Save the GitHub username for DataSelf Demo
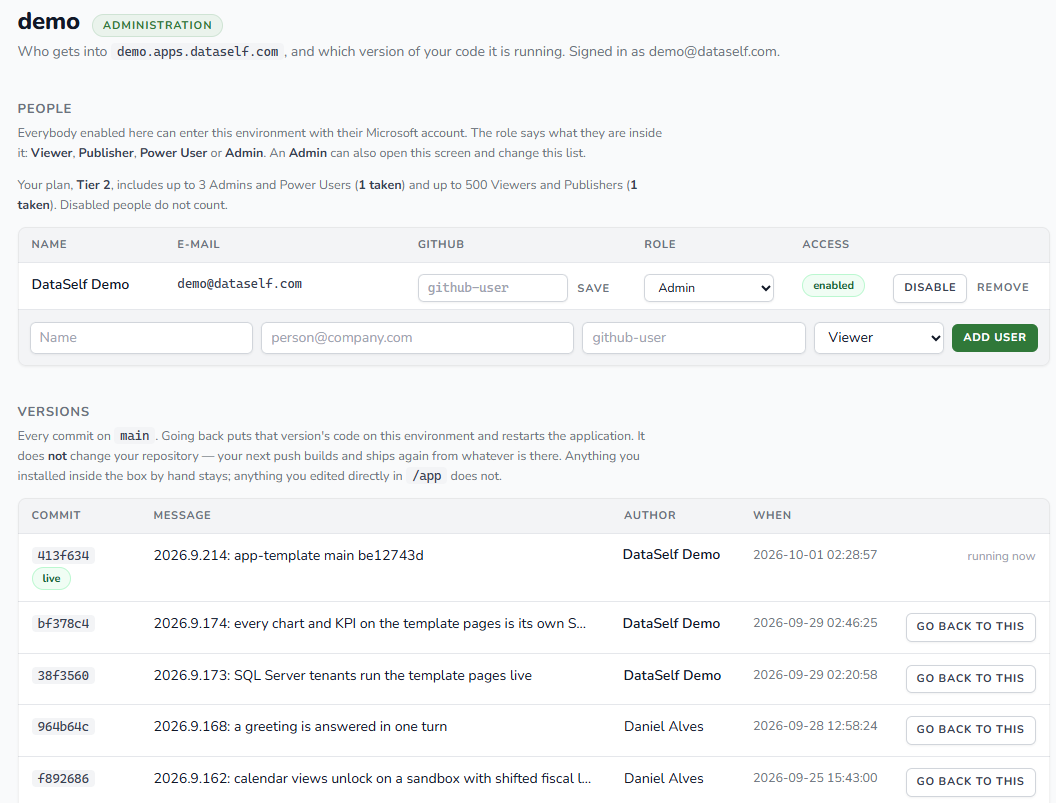Viewport: 1056px width, 803px height. point(593,288)
